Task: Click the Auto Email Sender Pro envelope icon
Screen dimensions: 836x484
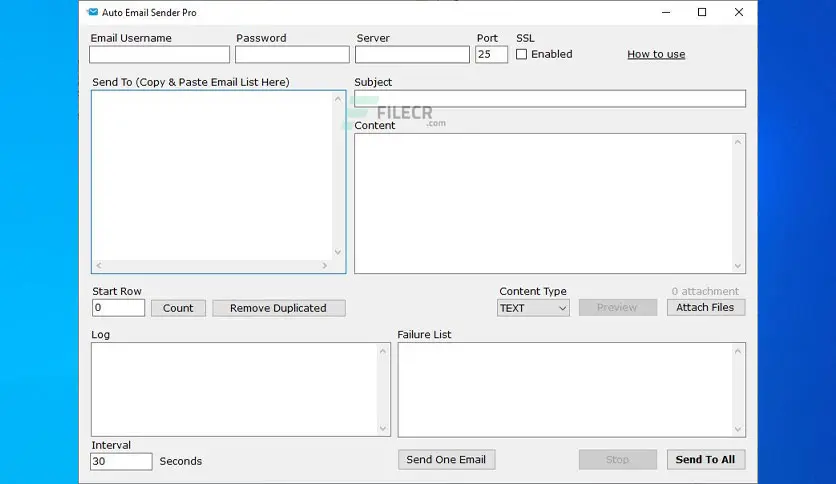Action: click(x=93, y=12)
